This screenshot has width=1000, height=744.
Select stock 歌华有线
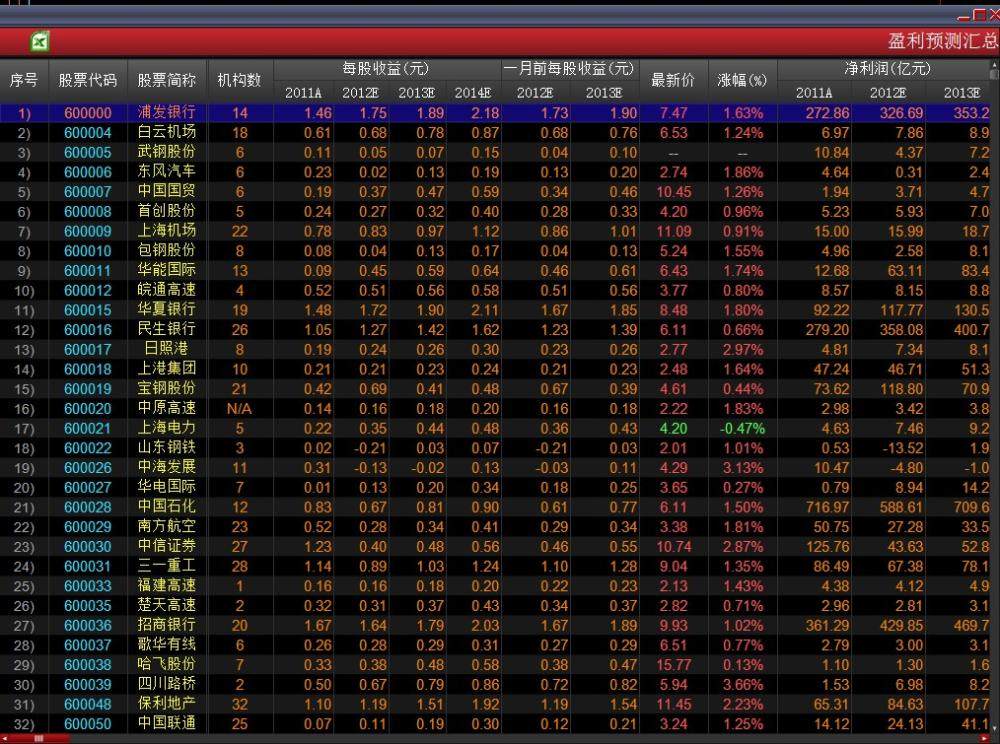166,645
